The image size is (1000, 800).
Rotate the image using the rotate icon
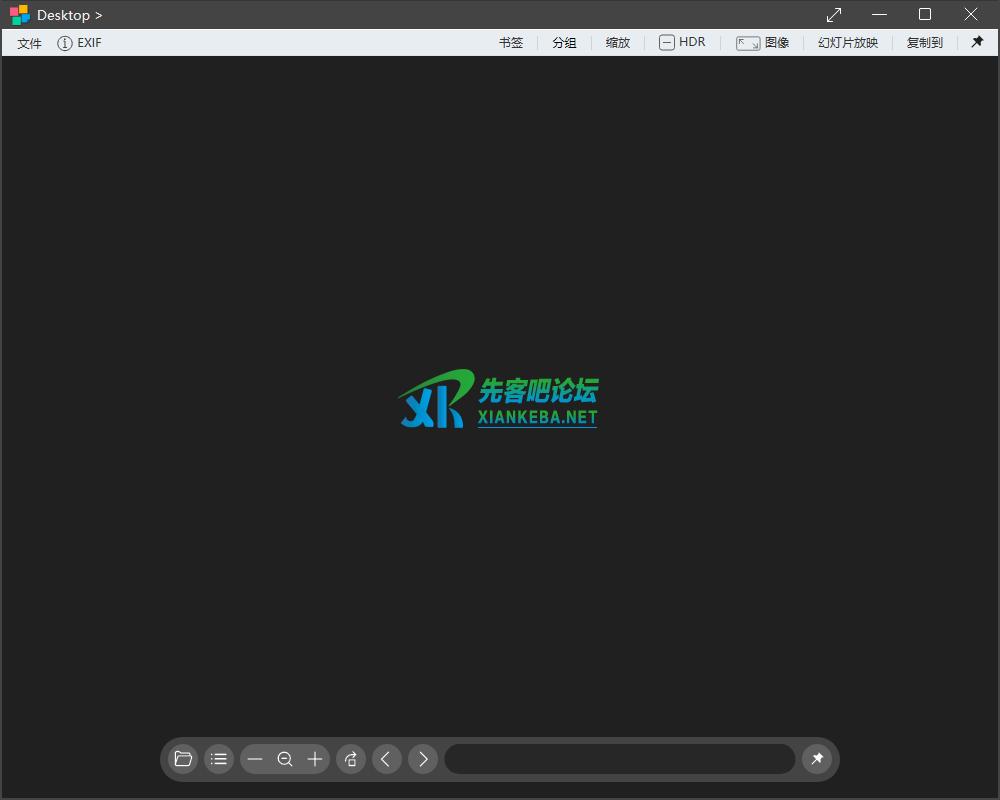(351, 759)
